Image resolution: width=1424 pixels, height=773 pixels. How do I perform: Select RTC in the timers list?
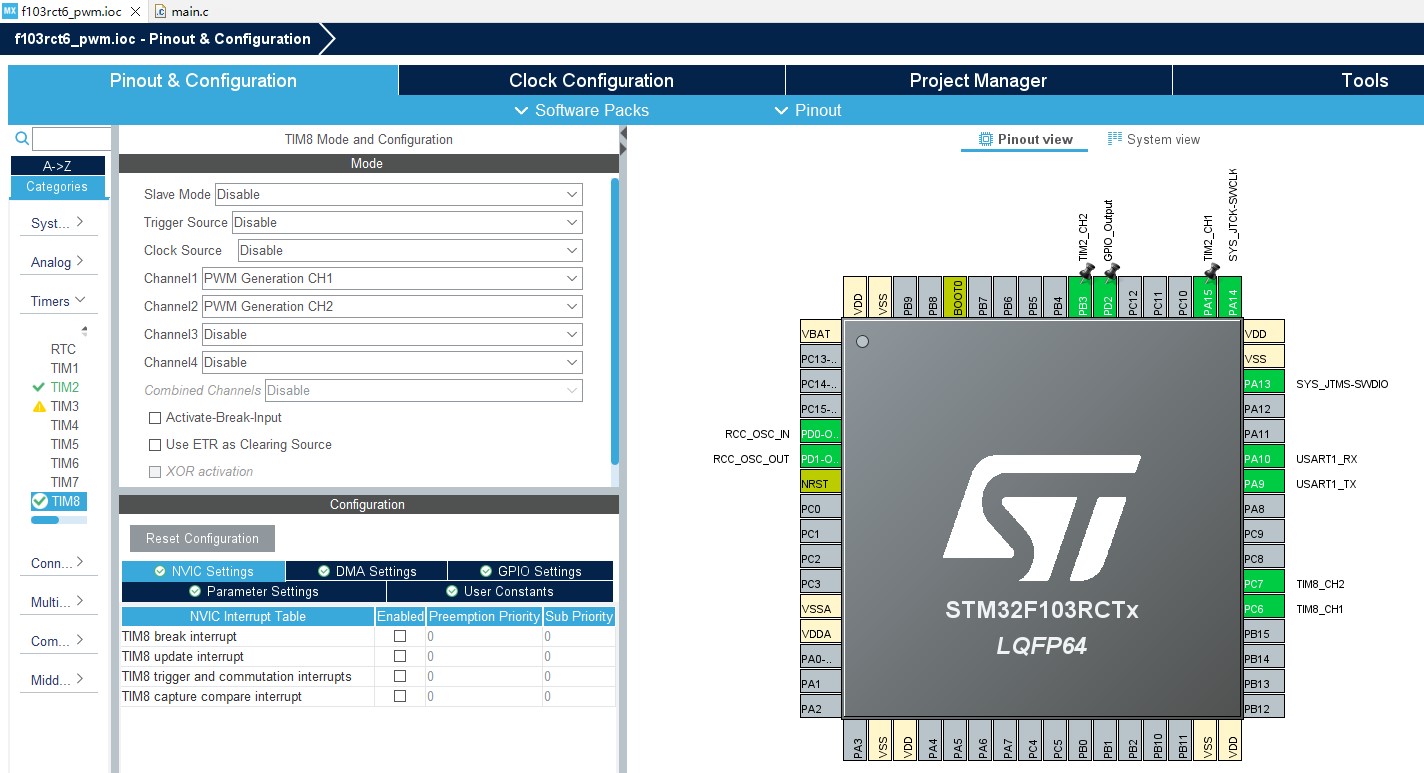63,349
